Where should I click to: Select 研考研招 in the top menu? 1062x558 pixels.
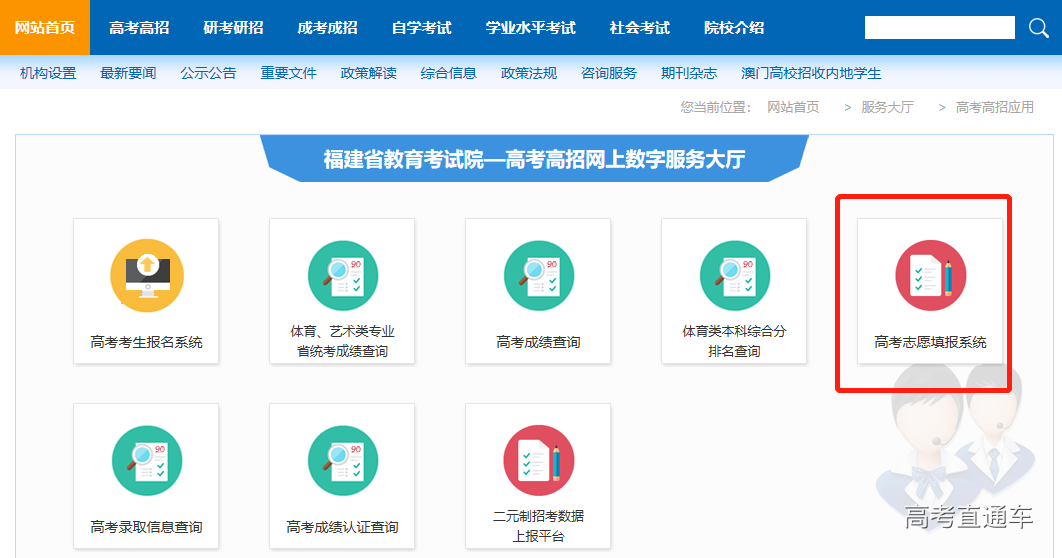[233, 27]
